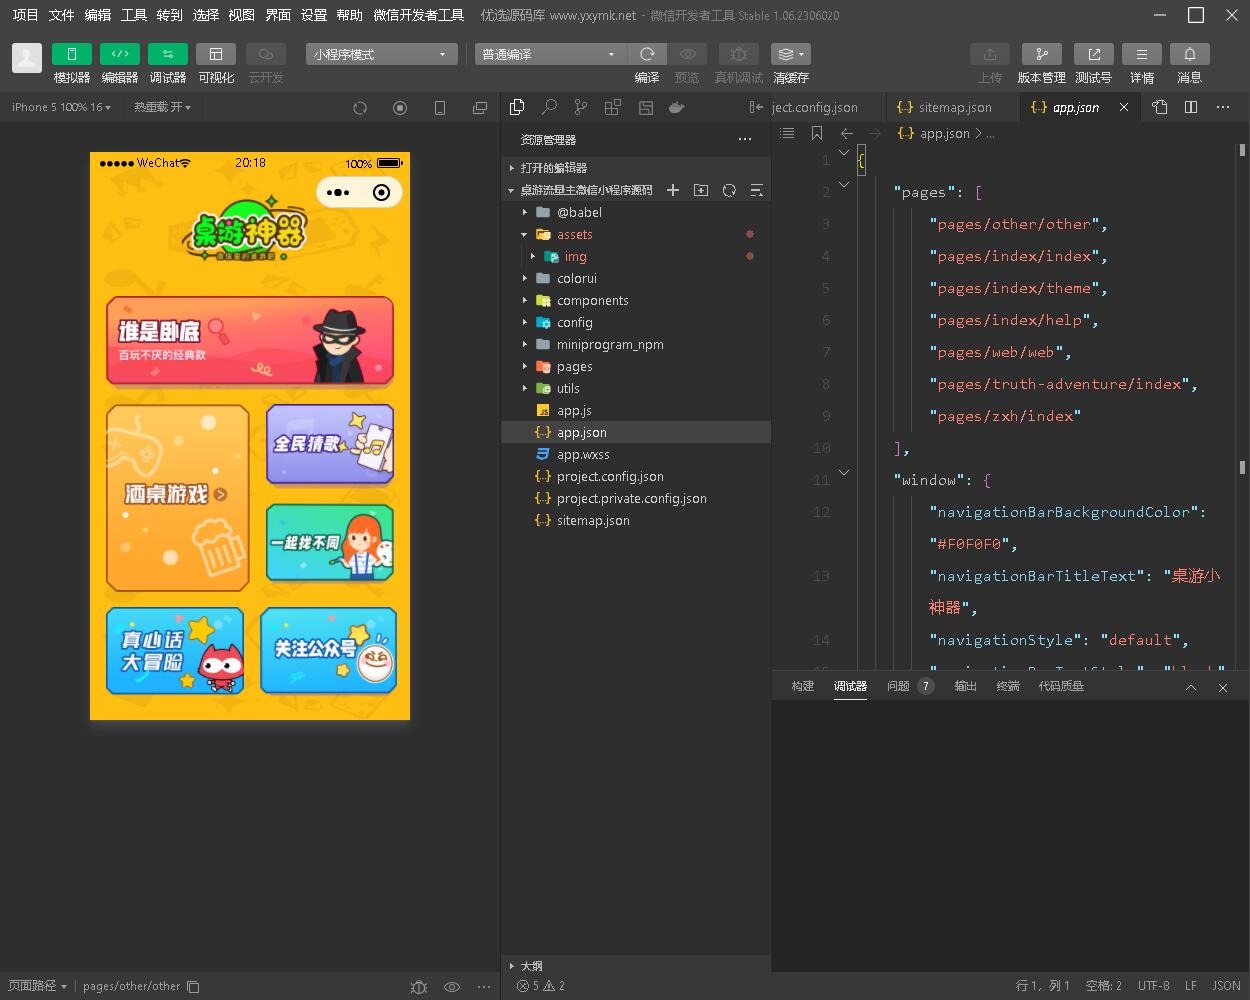The width and height of the screenshot is (1250, 1000).
Task: Click the clear cache layers icon
Action: pyautogui.click(x=790, y=54)
